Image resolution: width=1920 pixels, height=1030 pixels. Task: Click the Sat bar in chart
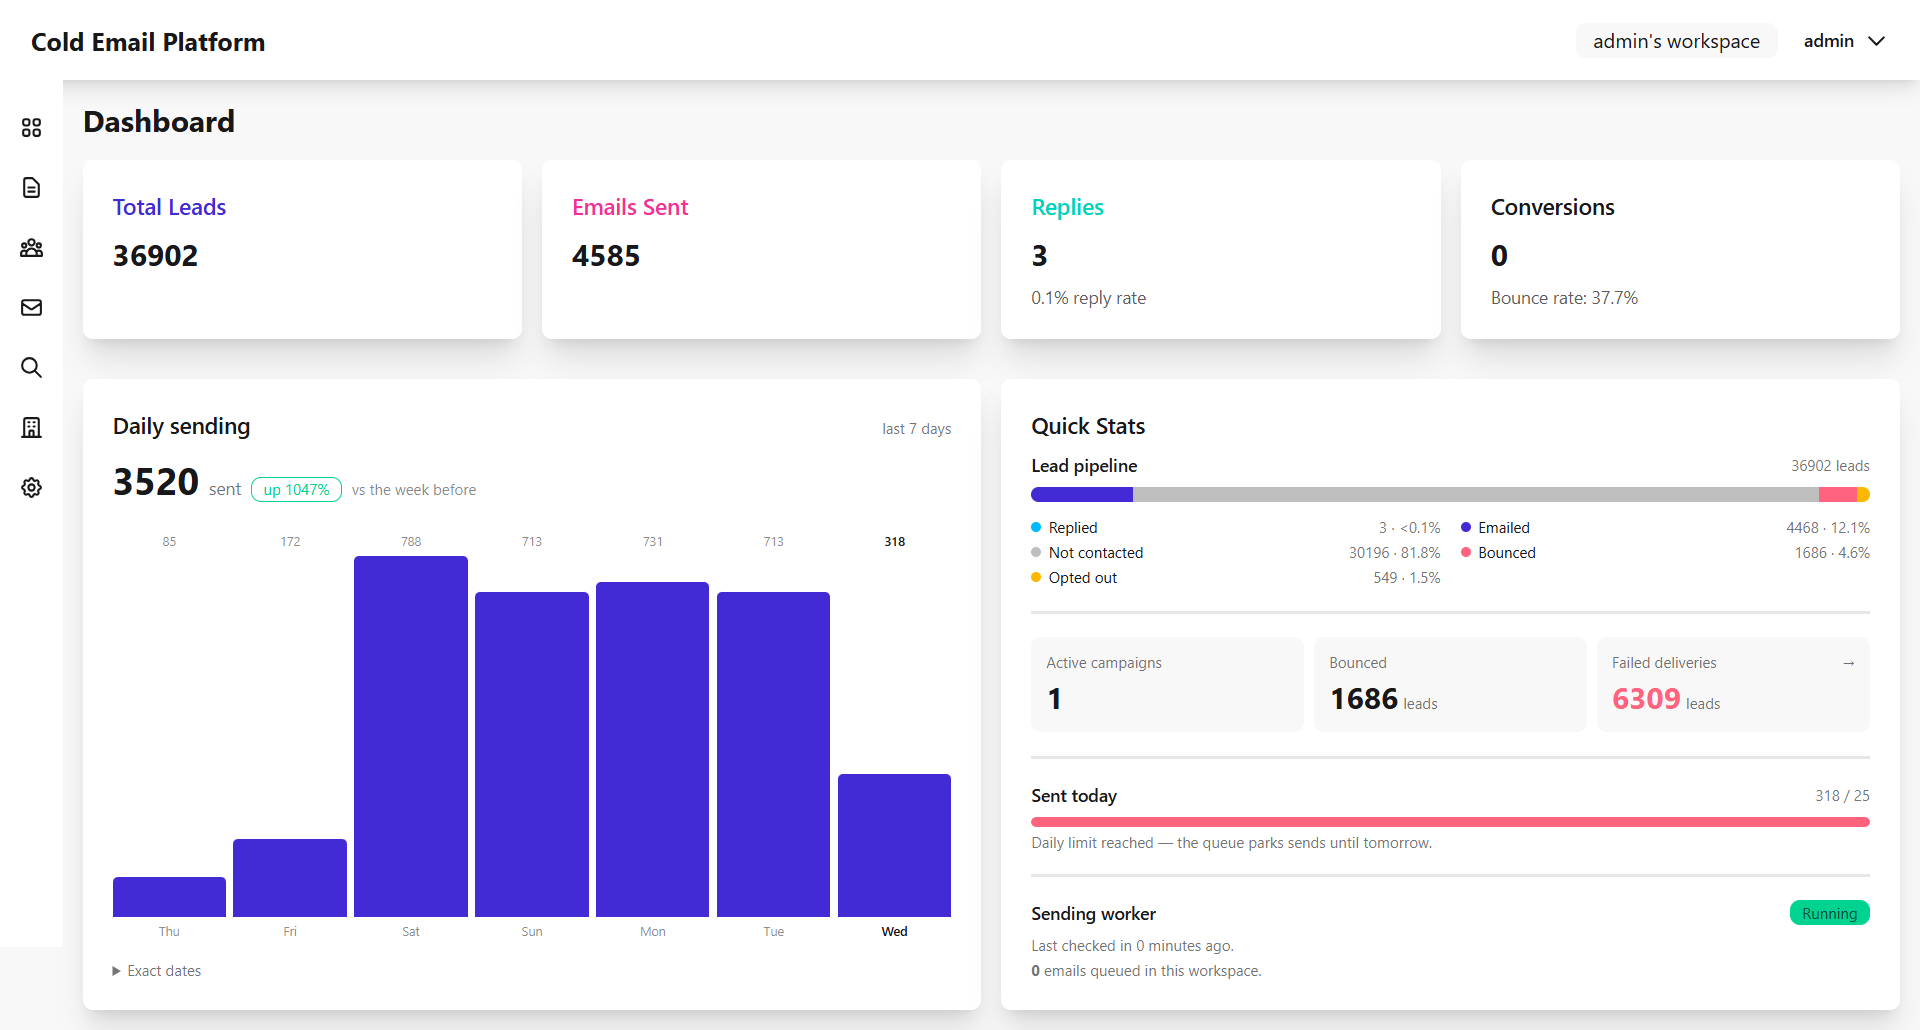[411, 736]
